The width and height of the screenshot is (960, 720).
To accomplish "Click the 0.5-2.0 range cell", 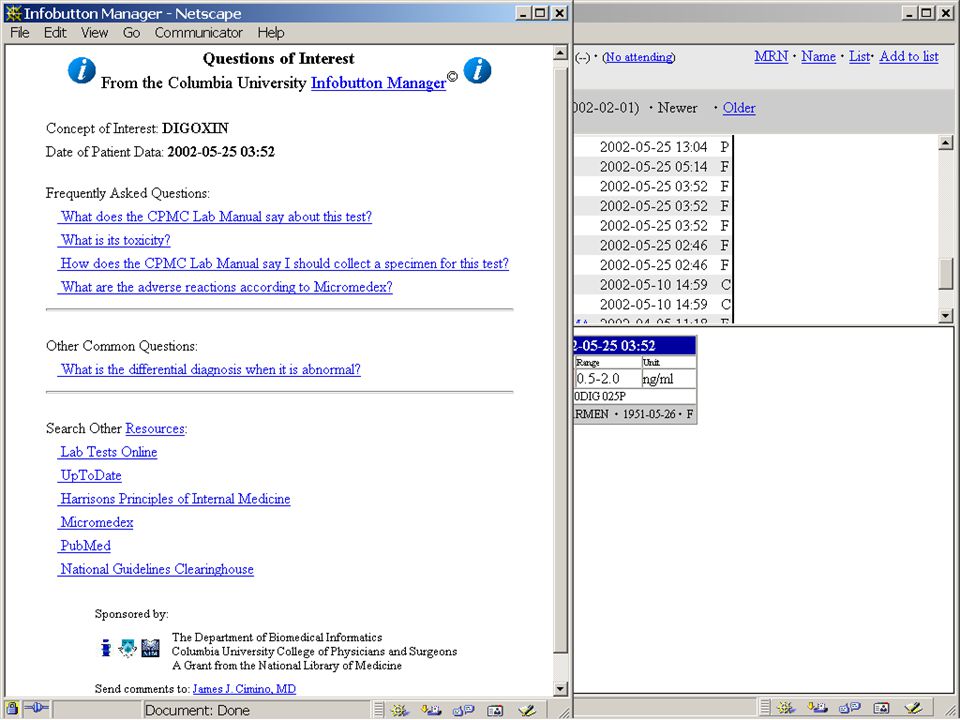I will pos(606,378).
